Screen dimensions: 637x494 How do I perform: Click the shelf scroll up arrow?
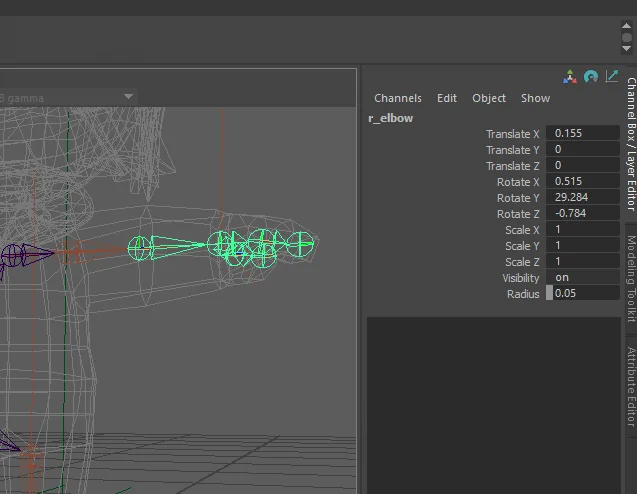[626, 26]
